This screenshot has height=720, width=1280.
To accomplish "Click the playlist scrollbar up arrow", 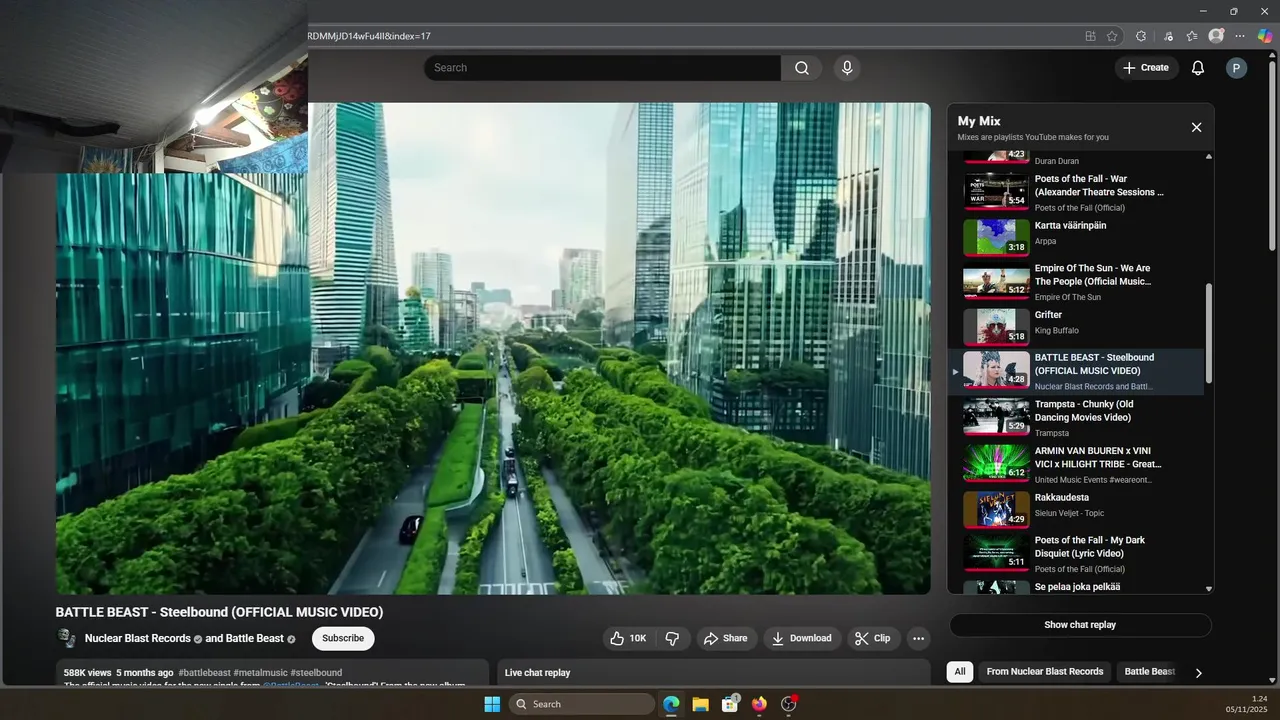I will tap(1209, 157).
